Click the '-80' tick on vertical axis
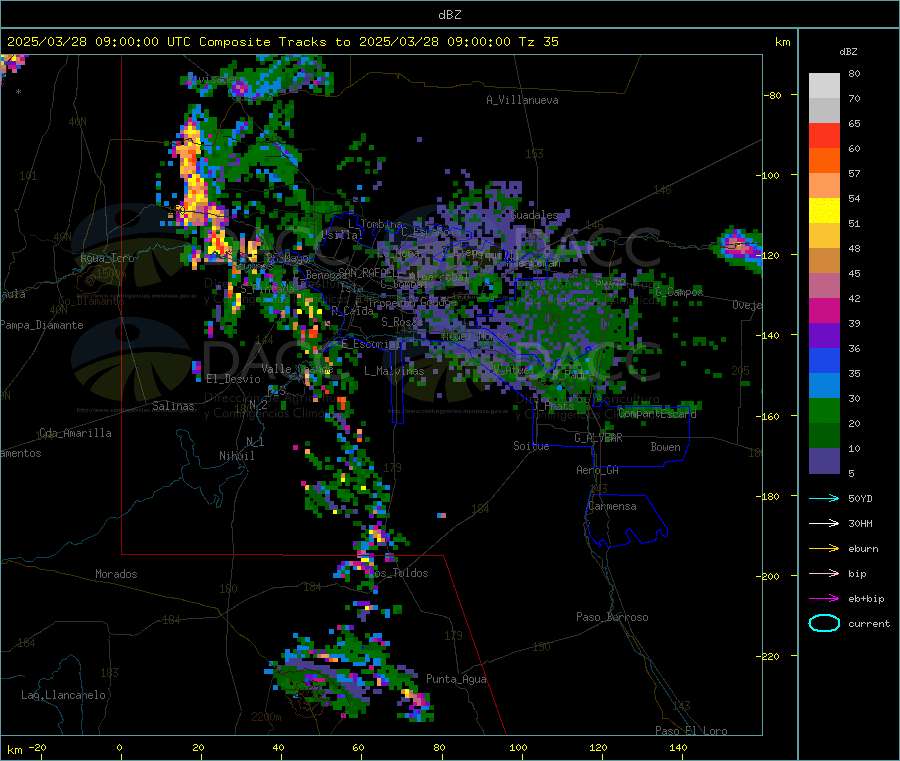This screenshot has width=900, height=761. click(x=773, y=95)
